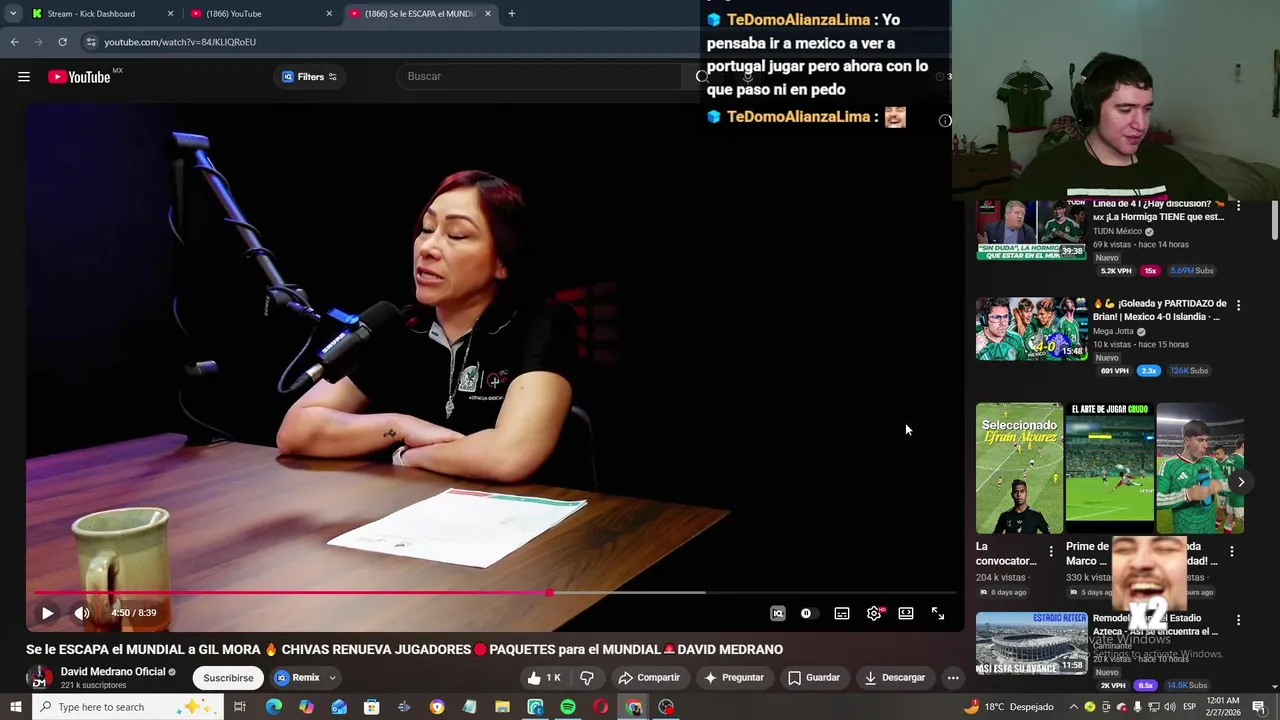Open David Medrano Oficial channel avatar
This screenshot has height=720, width=1280.
39,678
